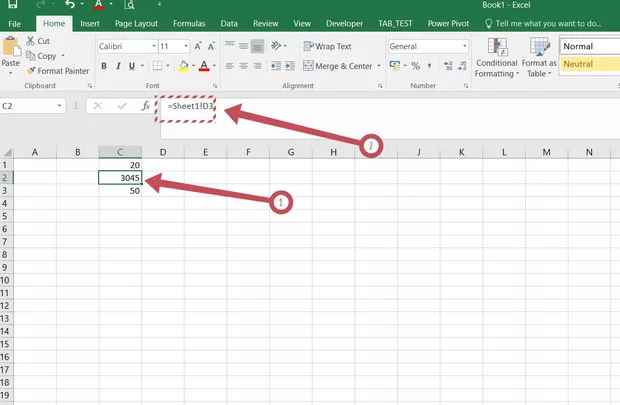Select the Neutral cell style
Viewport: 620px width, 405px height.
(590, 64)
